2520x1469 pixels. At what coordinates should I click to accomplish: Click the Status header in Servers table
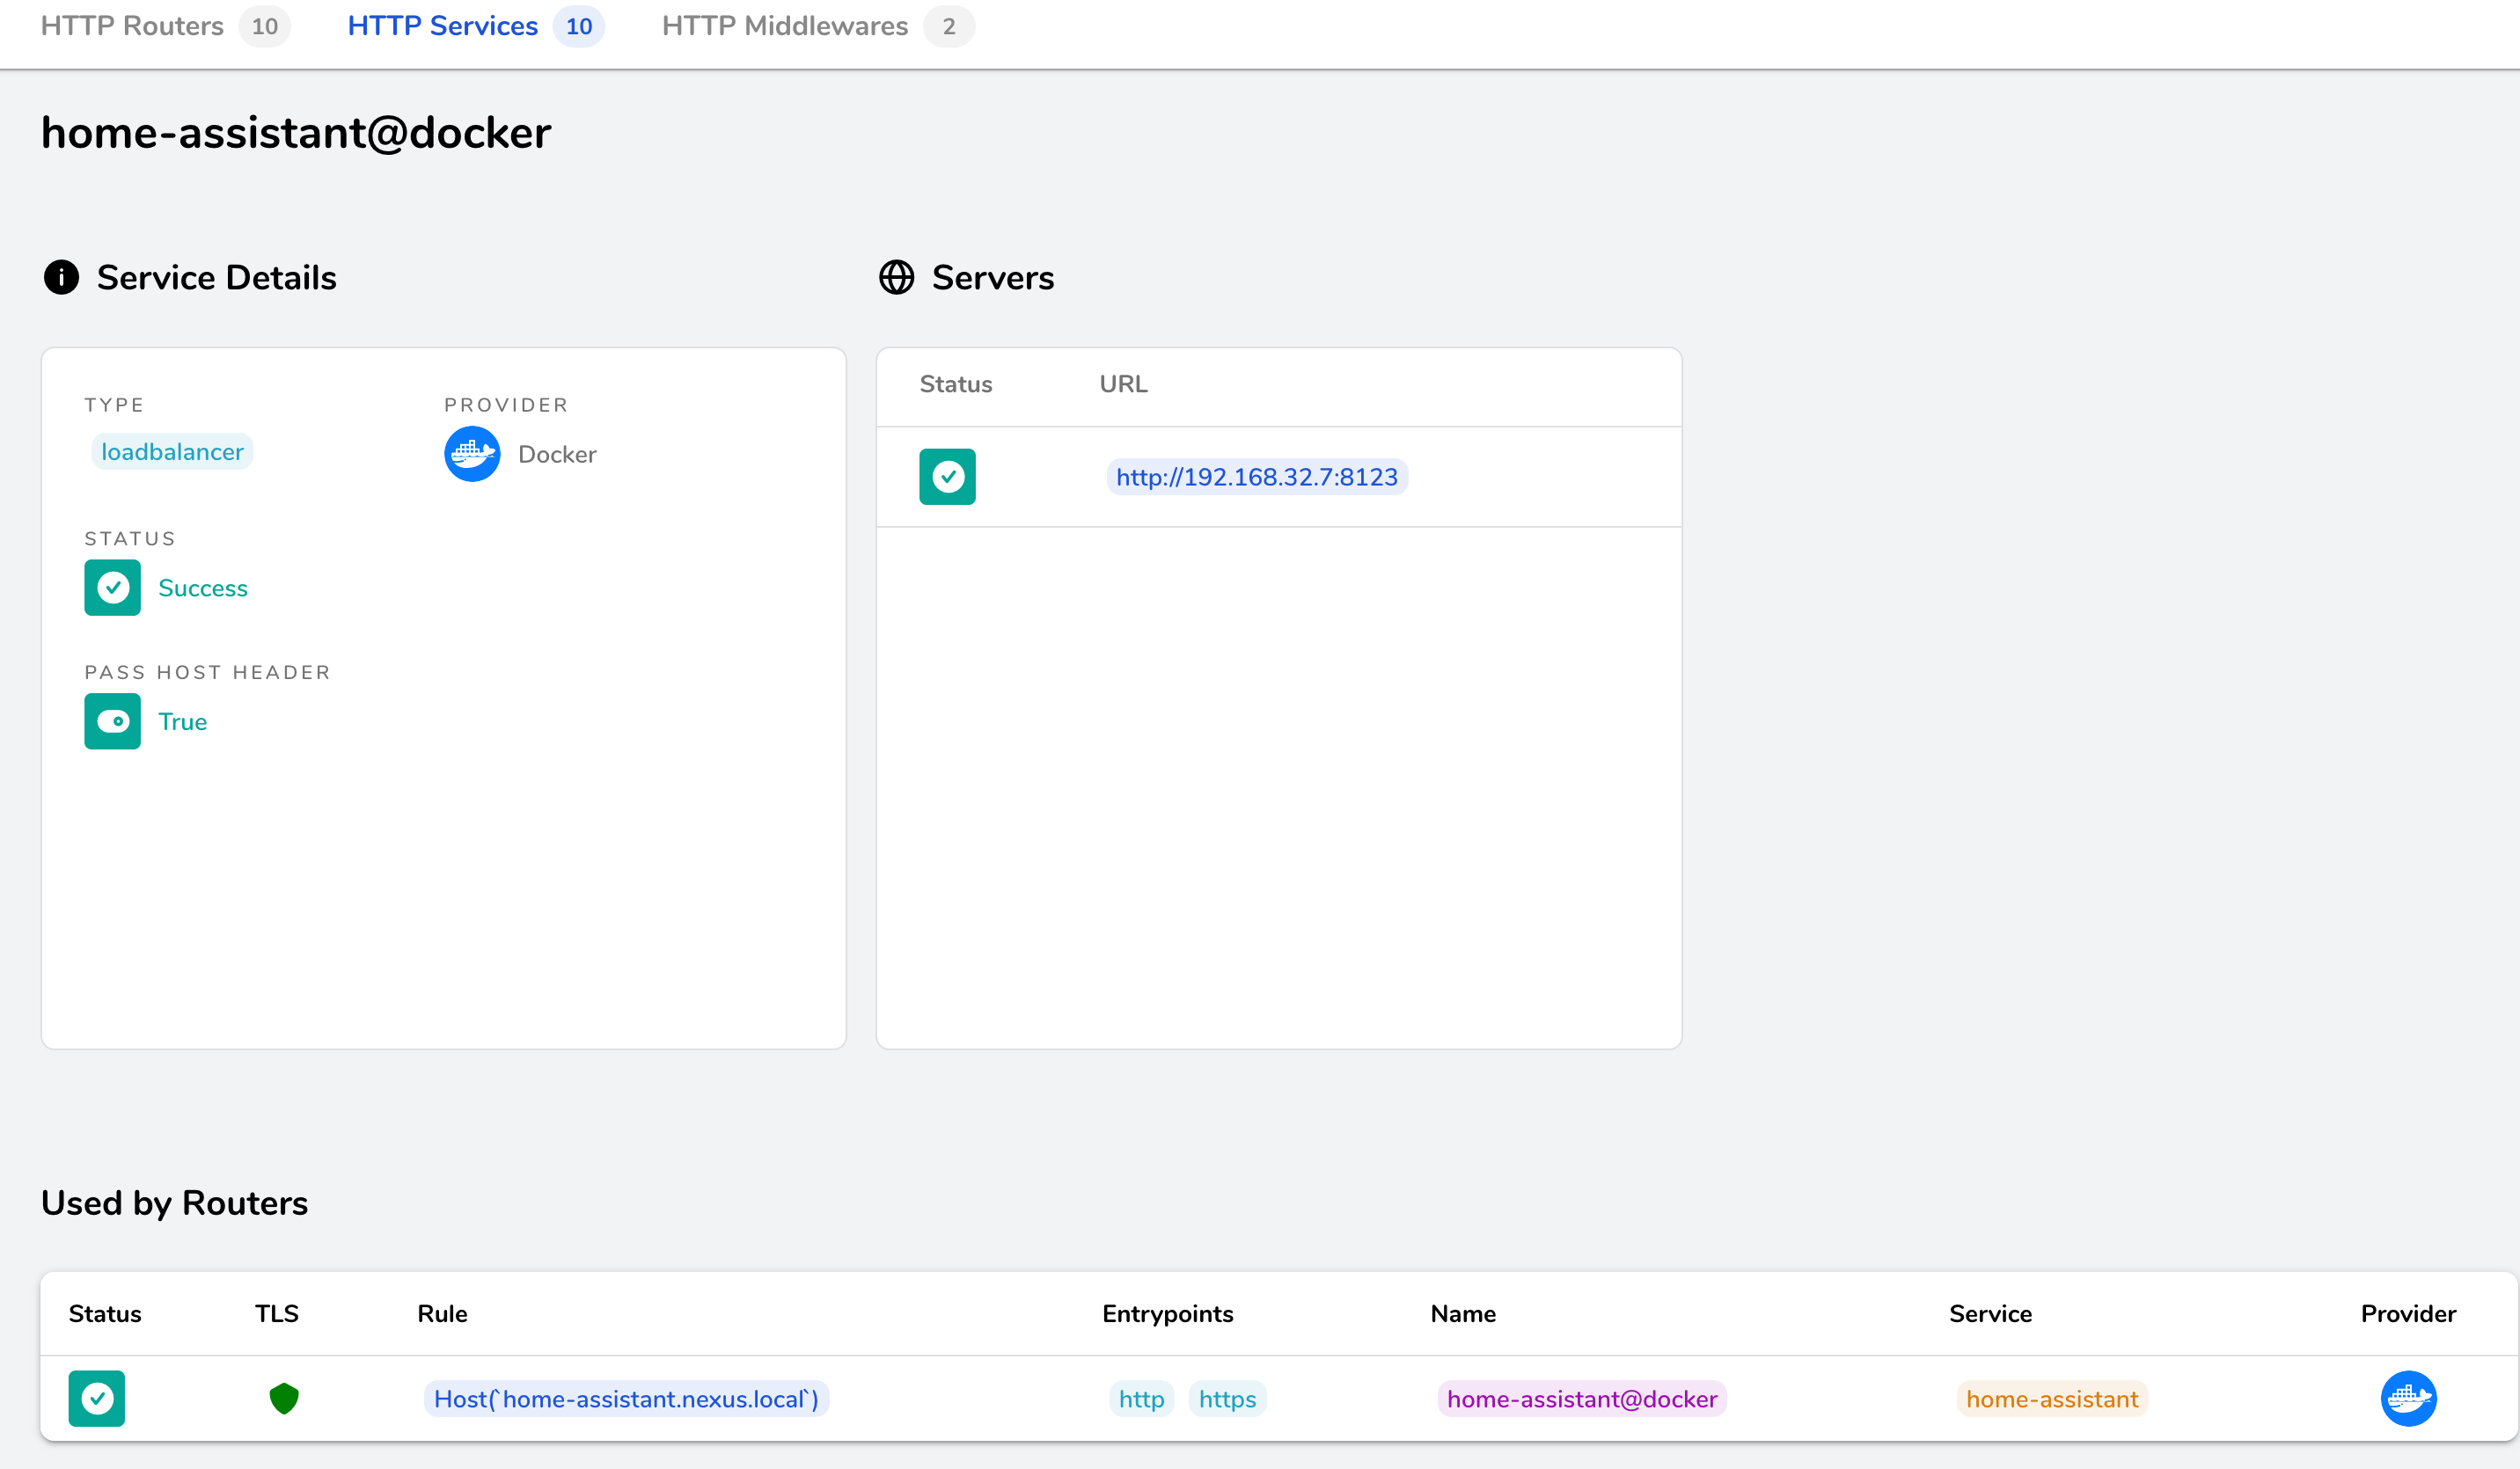point(956,384)
